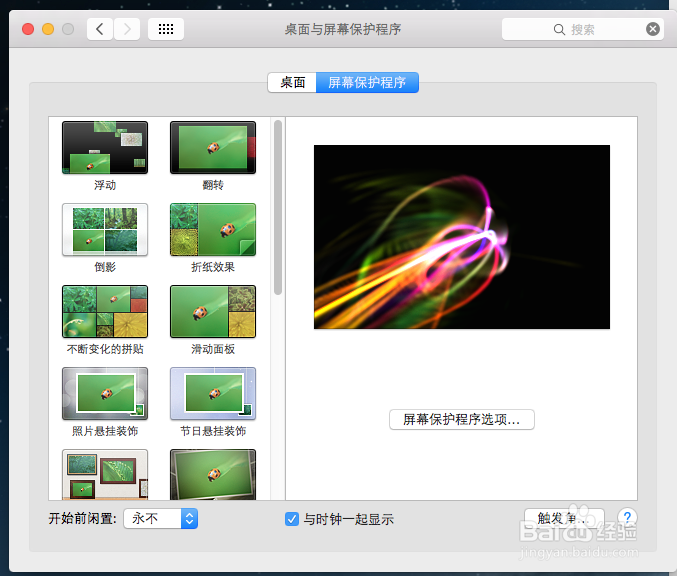Image resolution: width=677 pixels, height=576 pixels.
Task: Open 屏幕保护程序选项... button
Action: [462, 419]
